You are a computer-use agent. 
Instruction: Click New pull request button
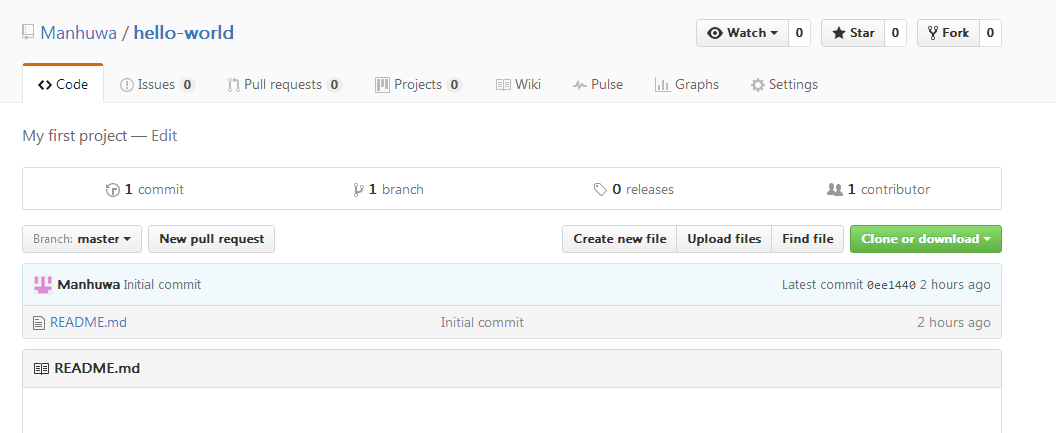[x=211, y=239]
